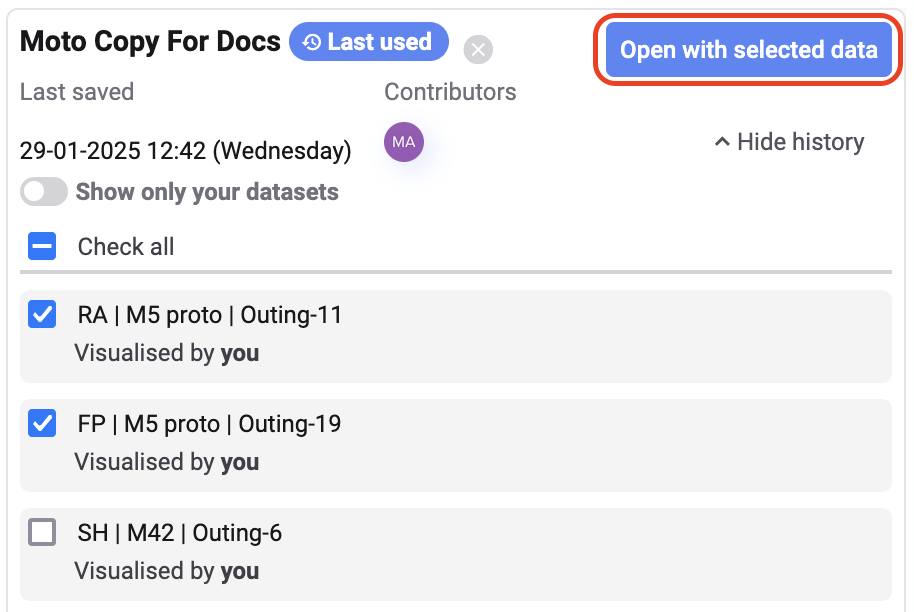Click the clock icon in Last used badge
The image size is (914, 612).
tap(312, 42)
